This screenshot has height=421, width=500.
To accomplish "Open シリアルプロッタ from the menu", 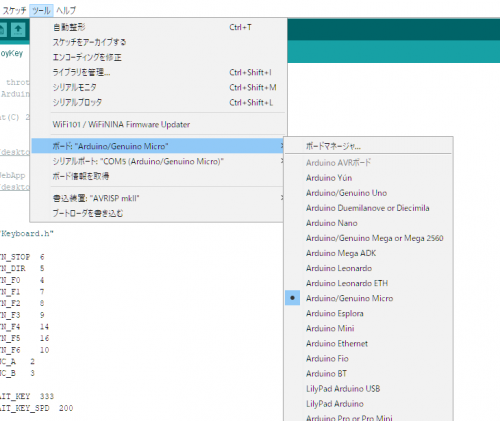I will coord(158,102).
